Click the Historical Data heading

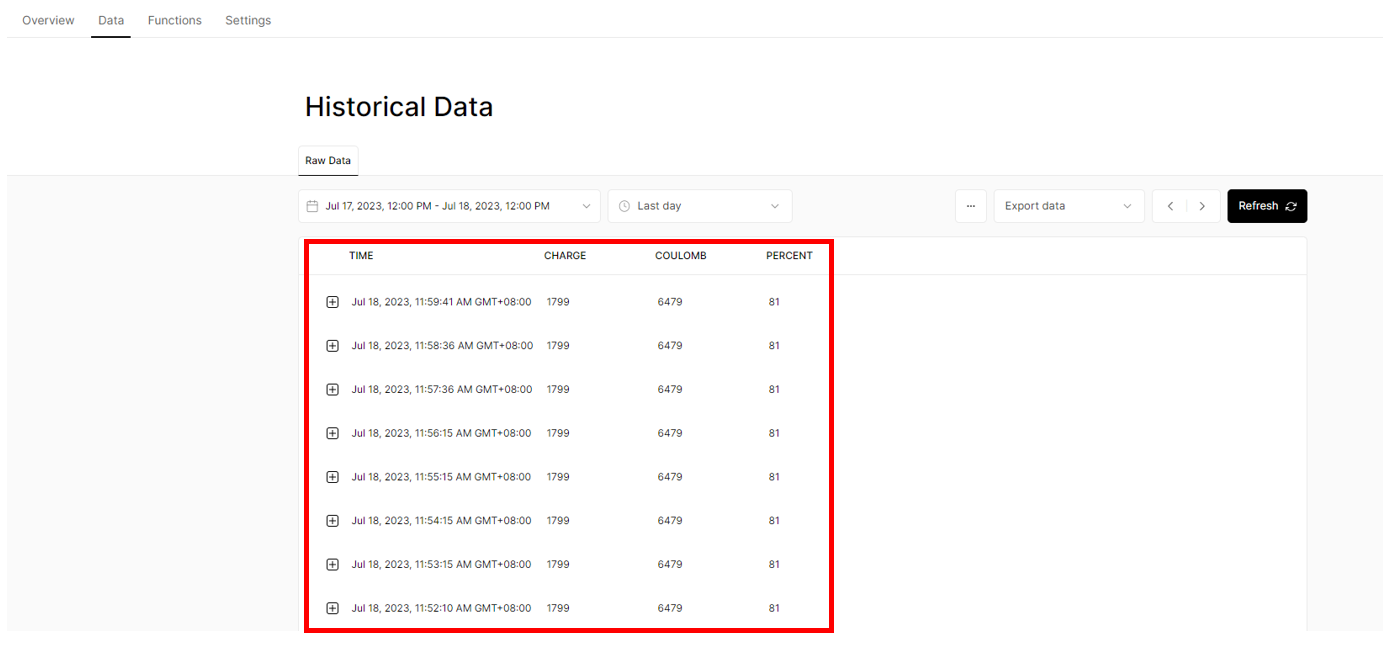[399, 107]
